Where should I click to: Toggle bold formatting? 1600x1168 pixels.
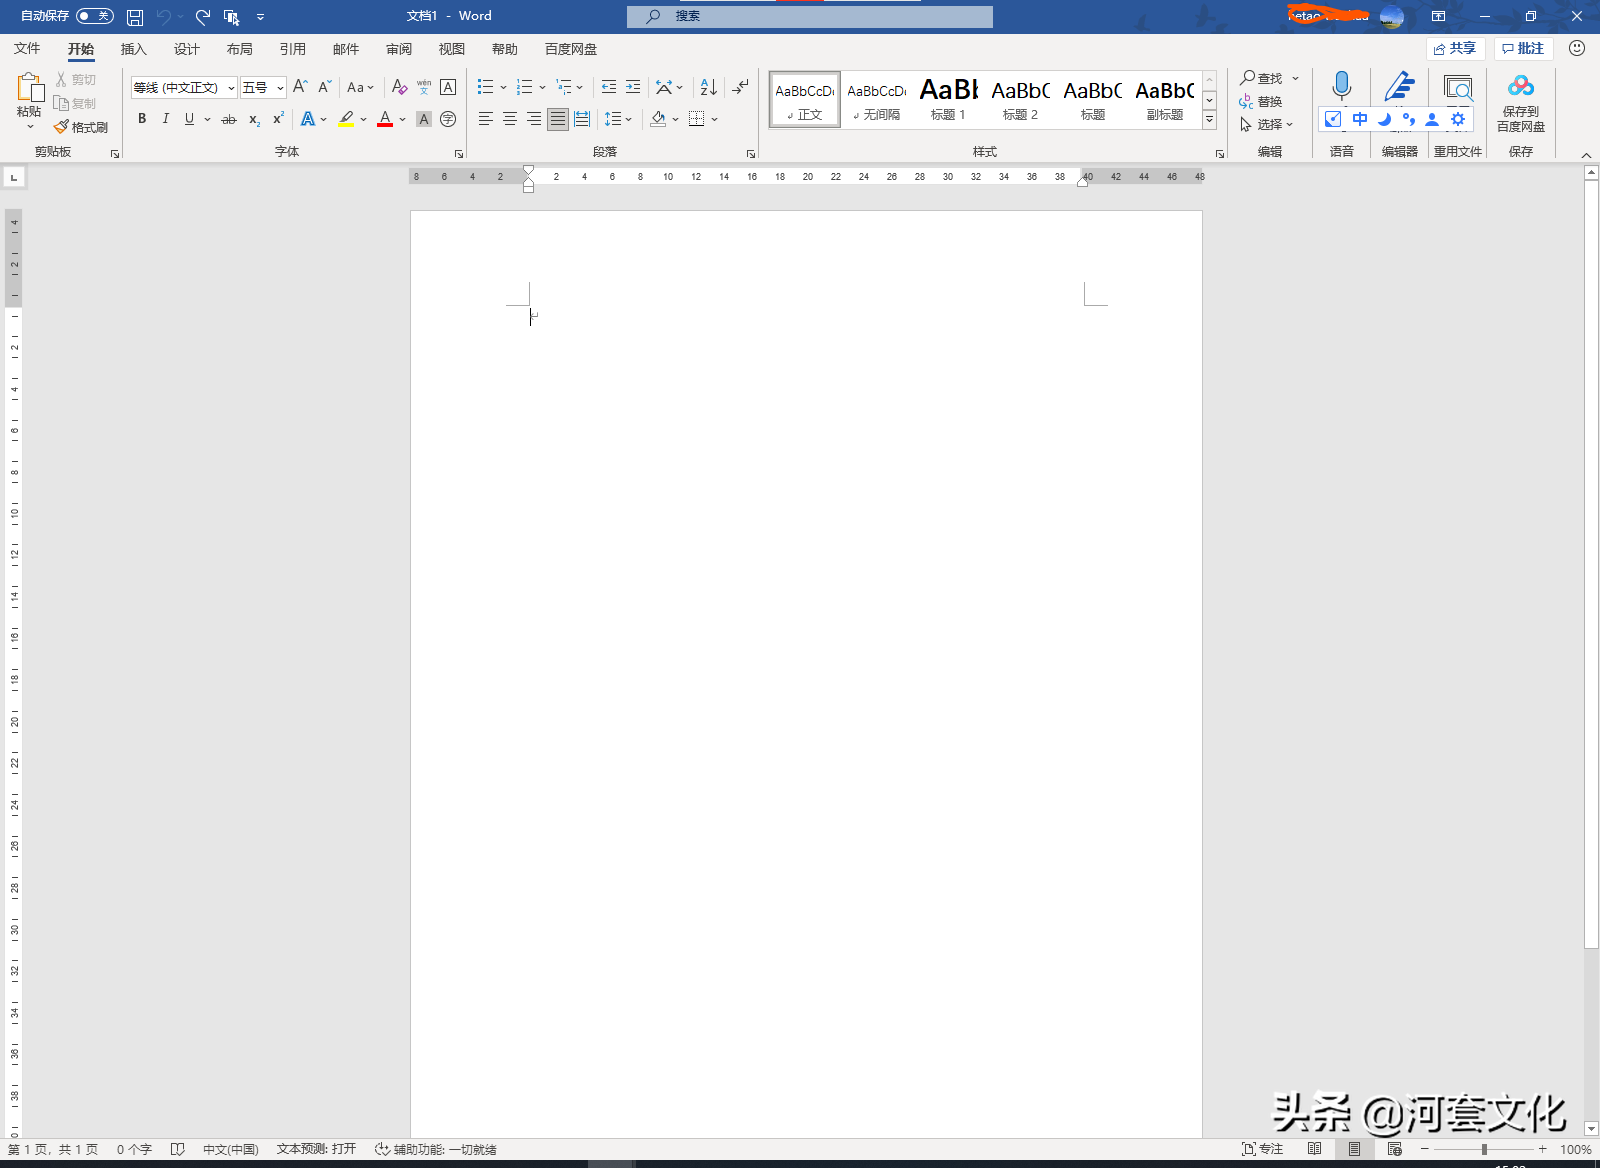point(142,119)
